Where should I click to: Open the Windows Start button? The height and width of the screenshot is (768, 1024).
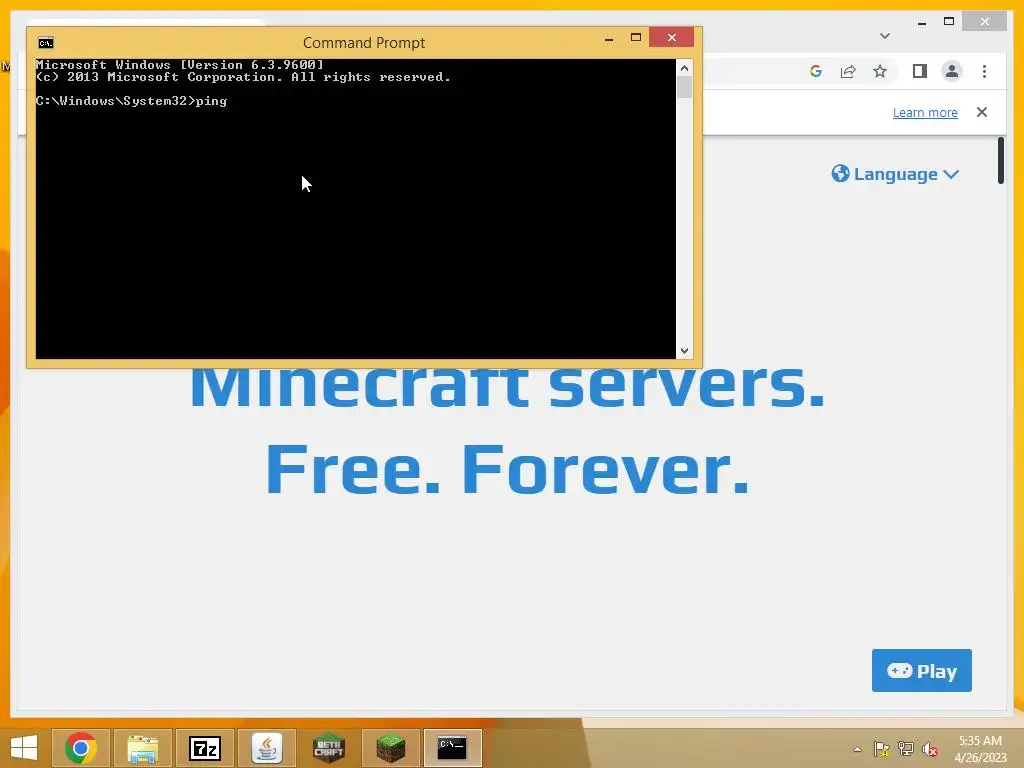tap(24, 748)
